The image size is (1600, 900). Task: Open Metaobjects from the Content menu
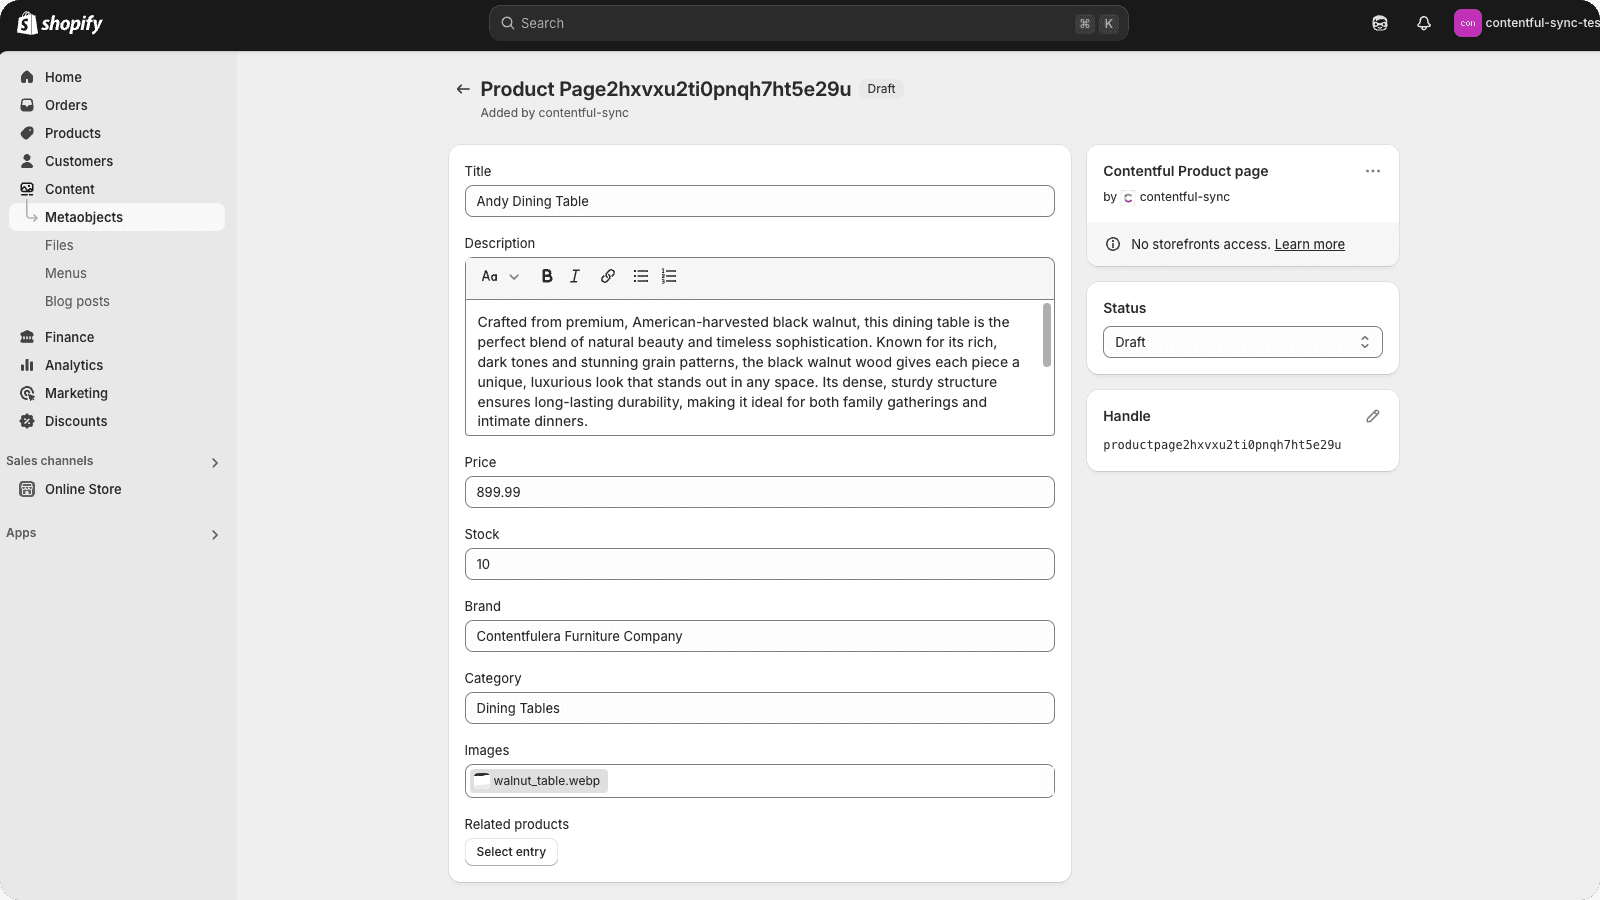(x=84, y=216)
